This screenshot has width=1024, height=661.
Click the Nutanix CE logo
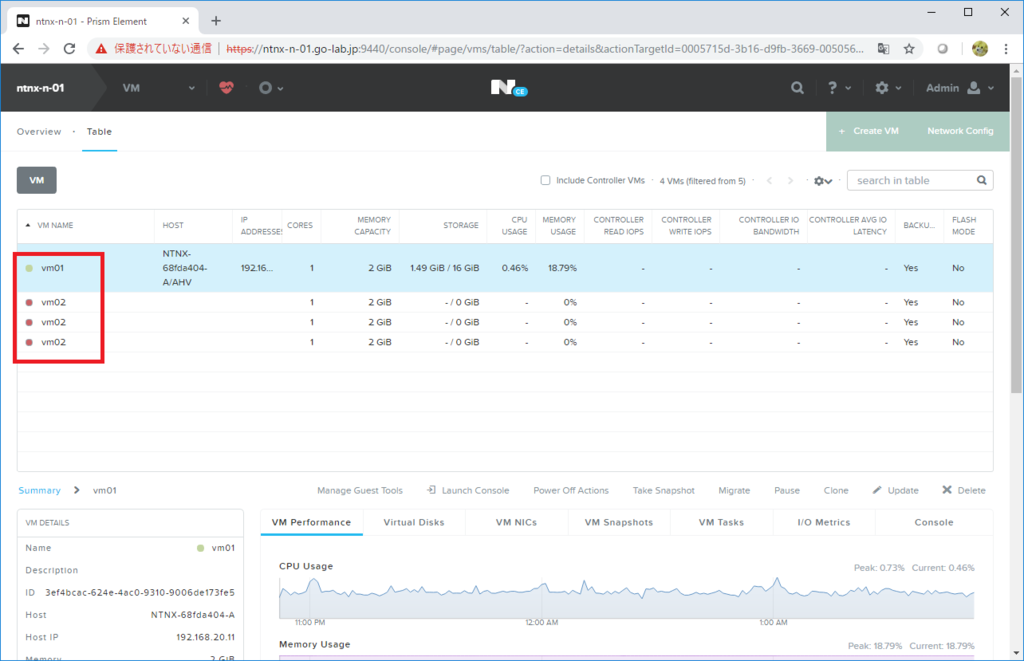coord(509,88)
